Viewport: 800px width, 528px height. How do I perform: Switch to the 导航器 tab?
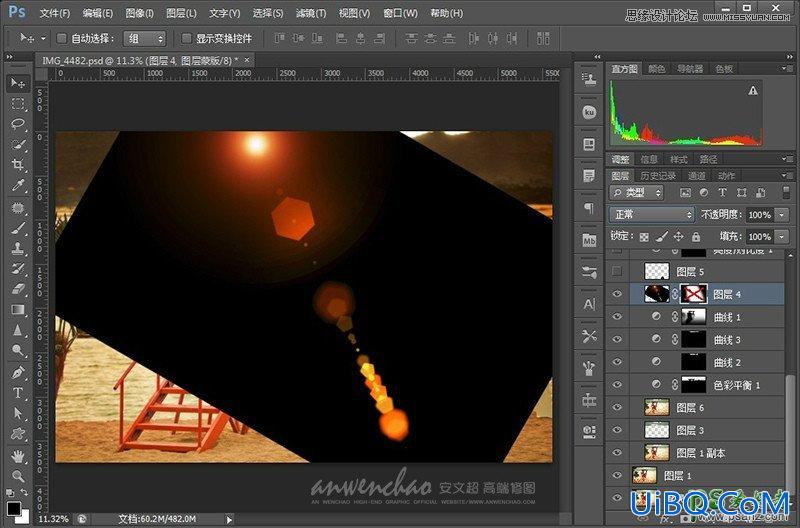tap(690, 69)
